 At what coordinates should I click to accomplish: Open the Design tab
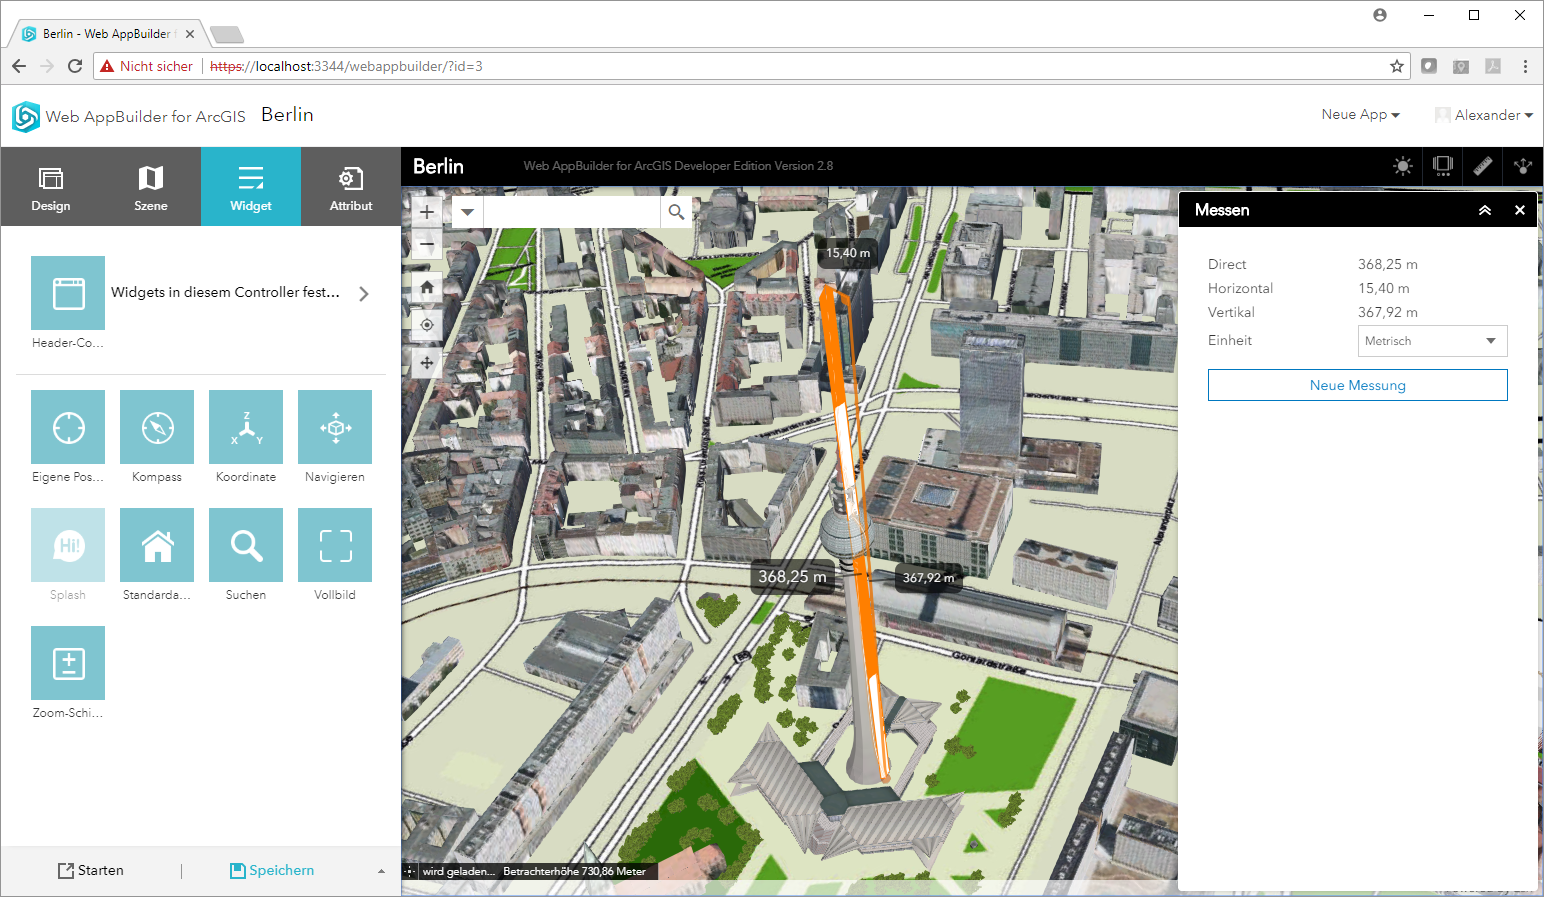pyautogui.click(x=51, y=187)
